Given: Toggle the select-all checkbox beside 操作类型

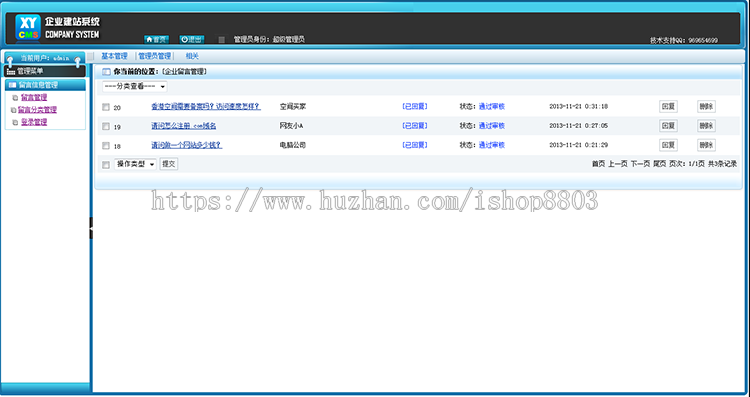Looking at the screenshot, I should point(106,165).
